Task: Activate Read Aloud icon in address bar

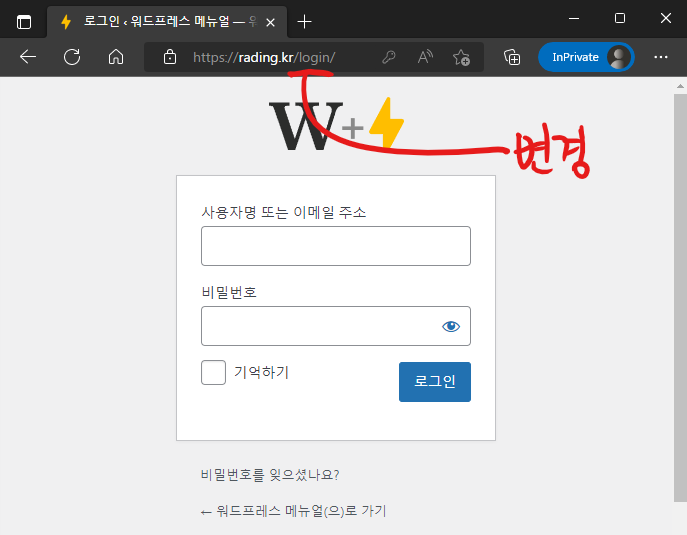Action: click(425, 57)
